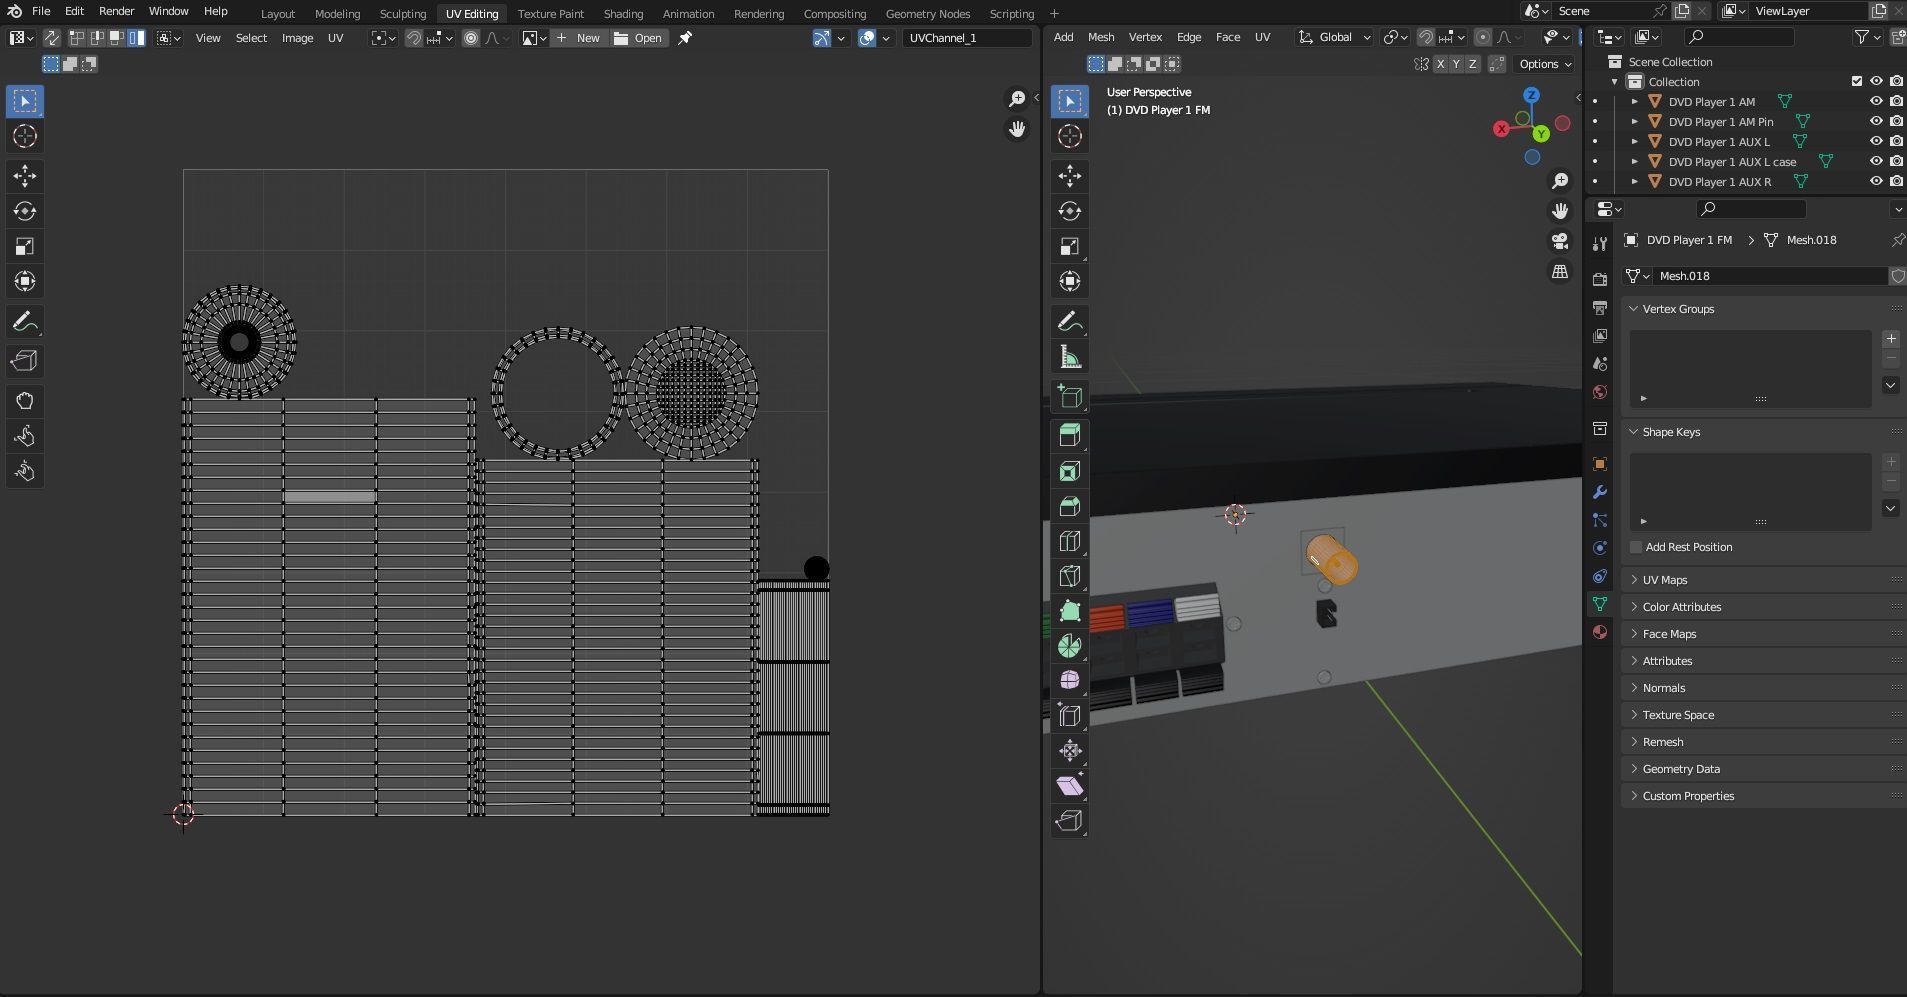Click the Add workspace plus button
1907x997 pixels.
coord(1054,14)
